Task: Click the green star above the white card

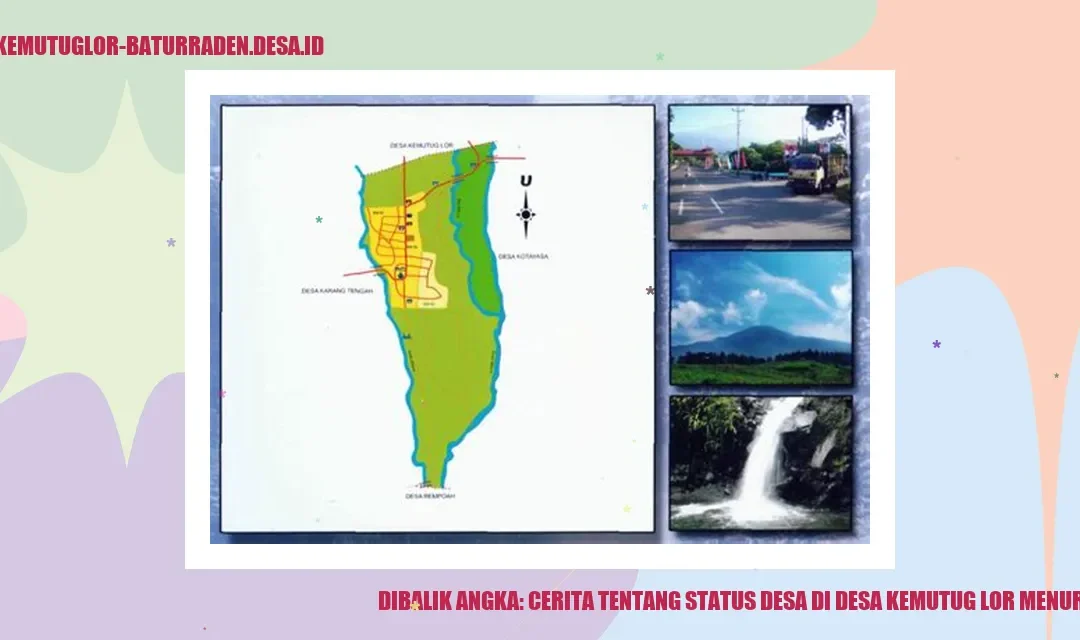Action: 660,57
